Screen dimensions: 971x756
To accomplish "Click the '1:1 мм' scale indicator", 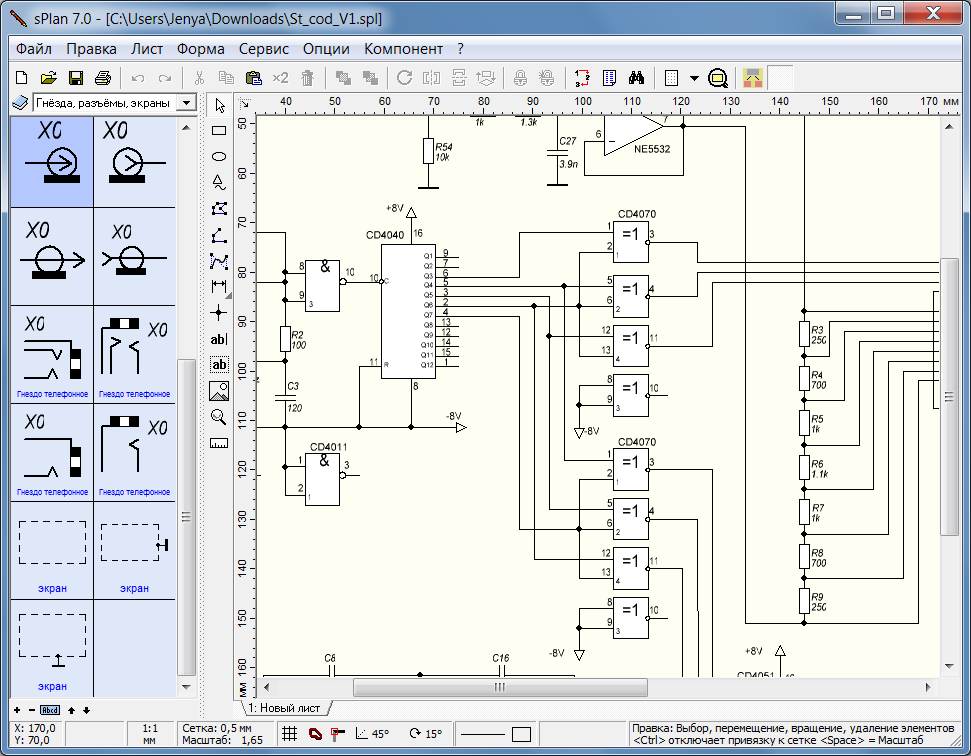I will coord(149,734).
